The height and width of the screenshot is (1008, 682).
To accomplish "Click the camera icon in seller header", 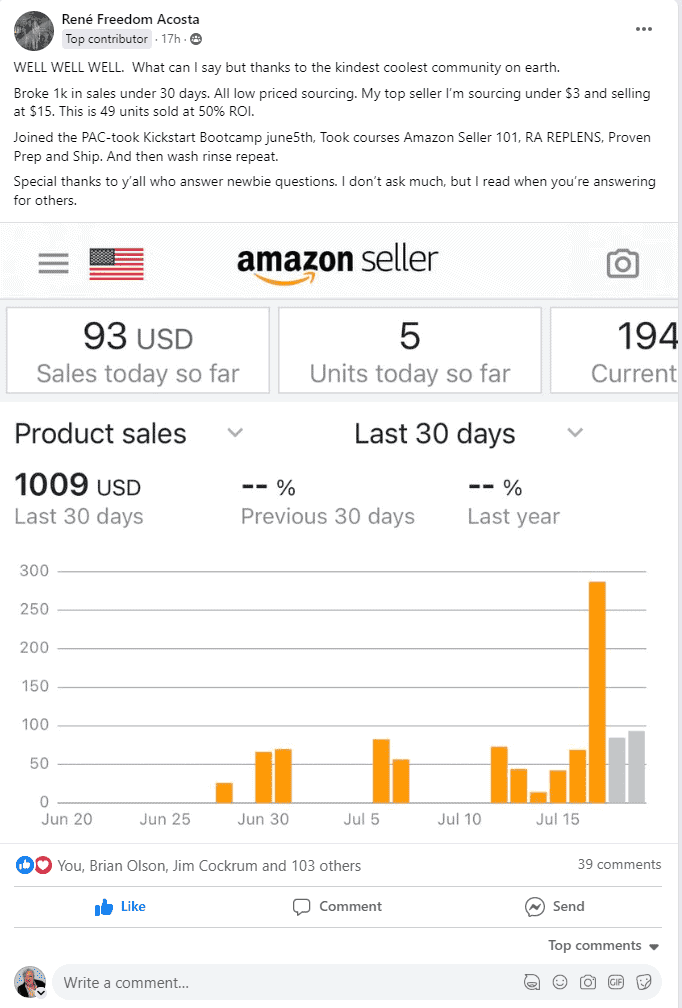I will pyautogui.click(x=622, y=263).
